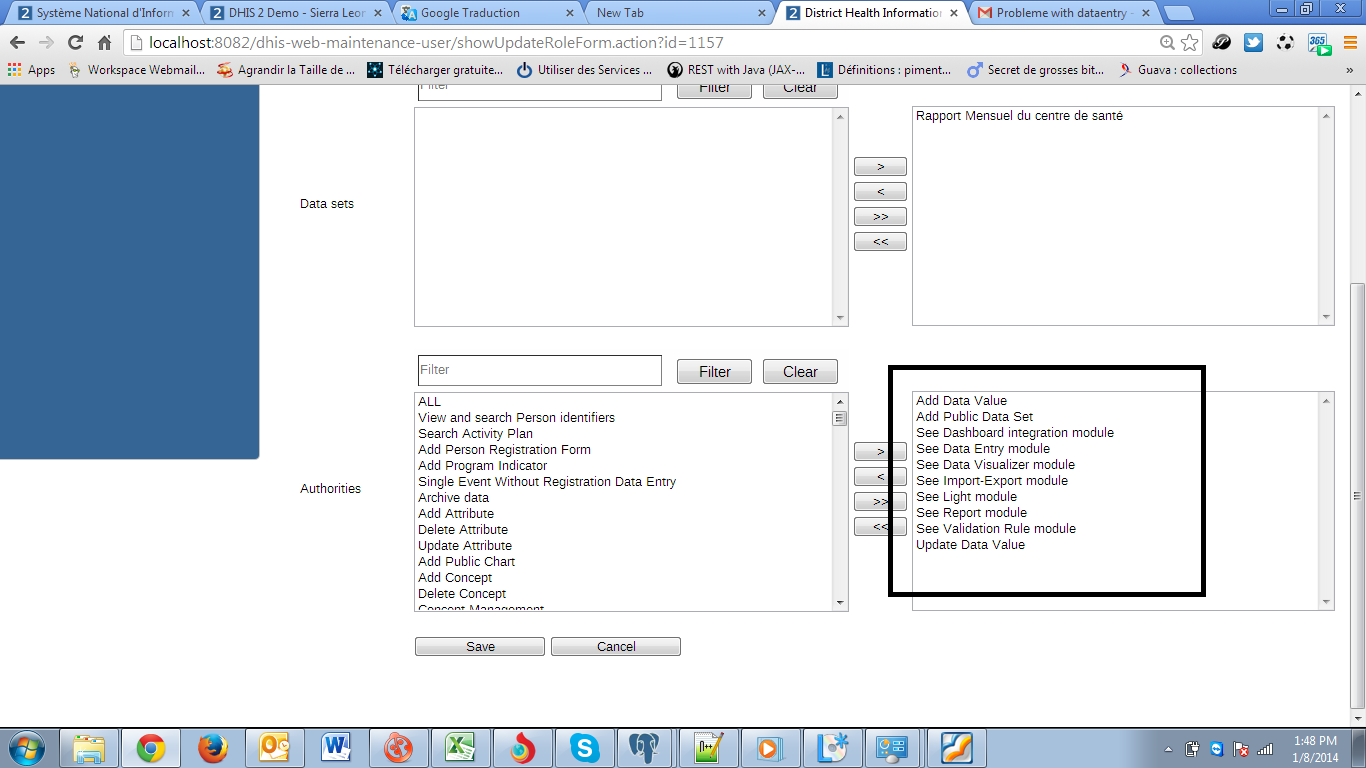Select Search Activity Plan authority
The height and width of the screenshot is (768, 1366).
pyautogui.click(x=475, y=434)
